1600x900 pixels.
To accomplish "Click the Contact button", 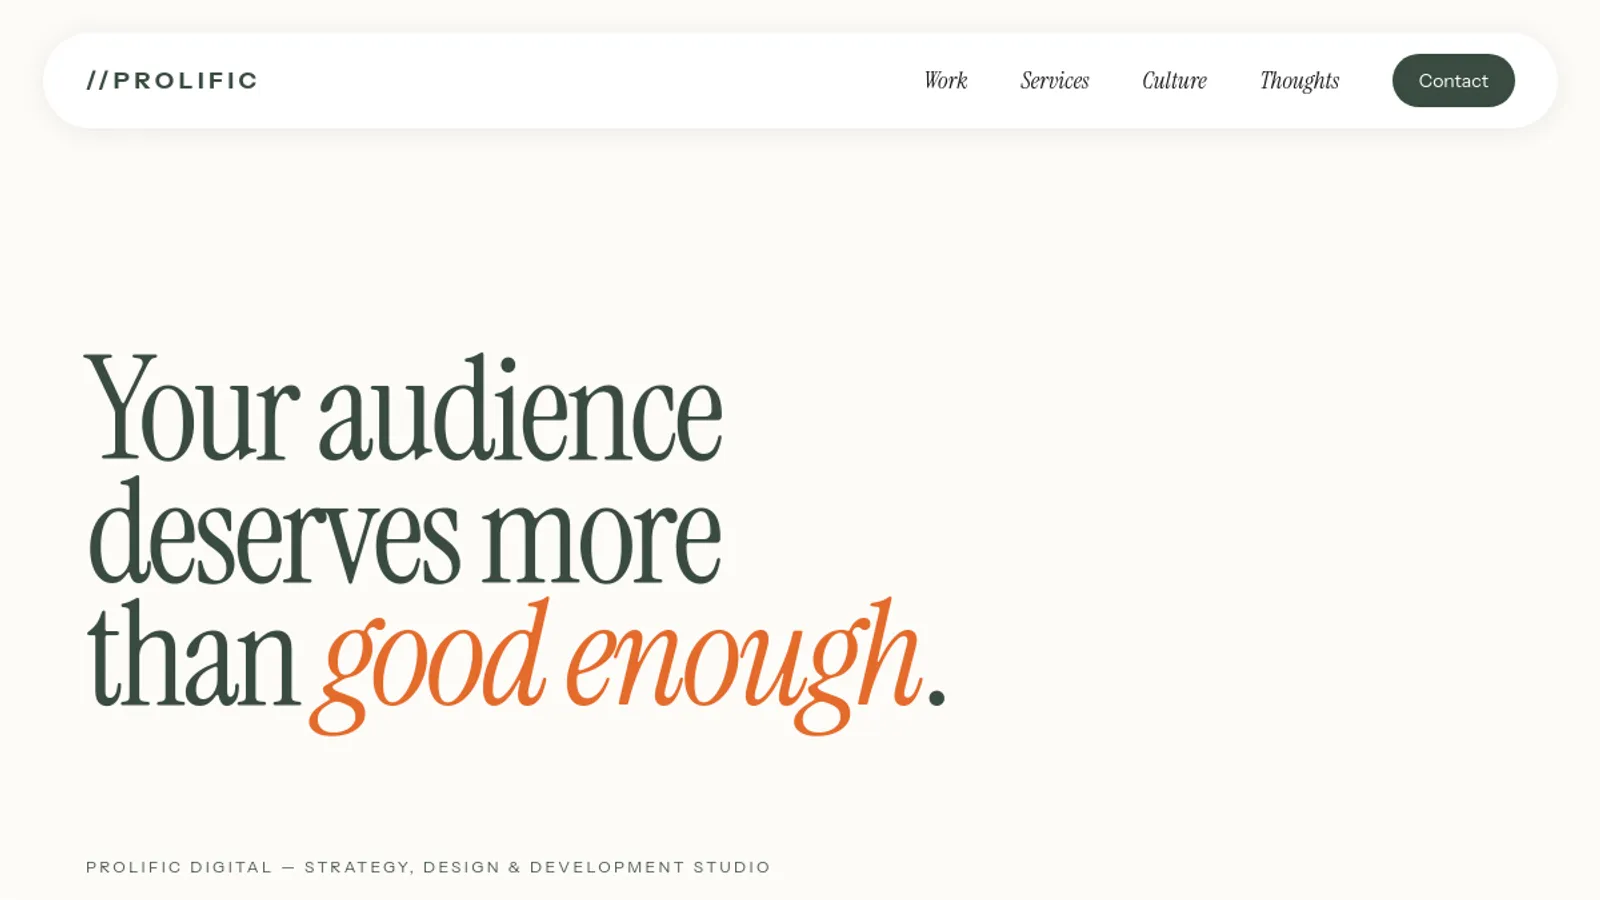I will (x=1453, y=80).
